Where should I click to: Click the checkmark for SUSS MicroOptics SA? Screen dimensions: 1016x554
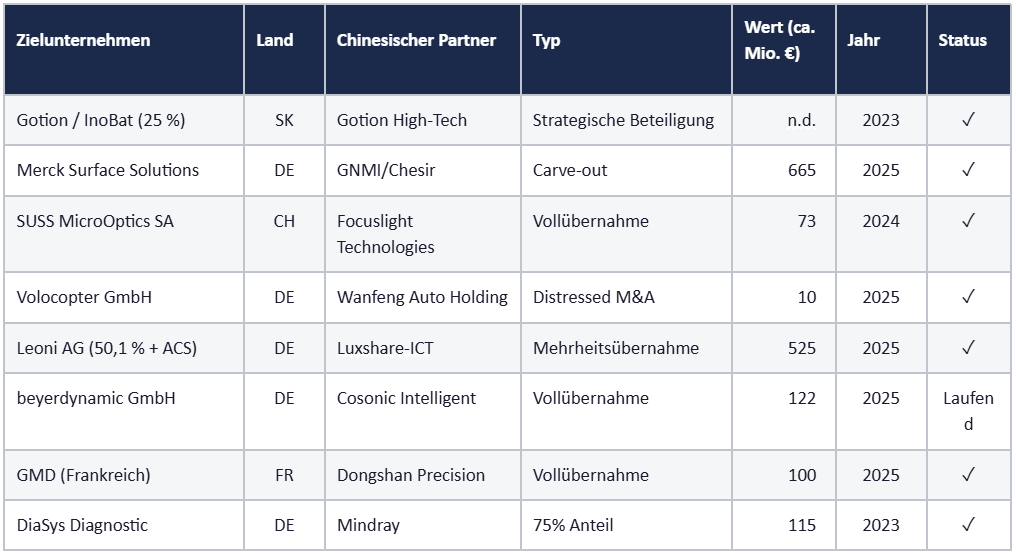click(968, 221)
